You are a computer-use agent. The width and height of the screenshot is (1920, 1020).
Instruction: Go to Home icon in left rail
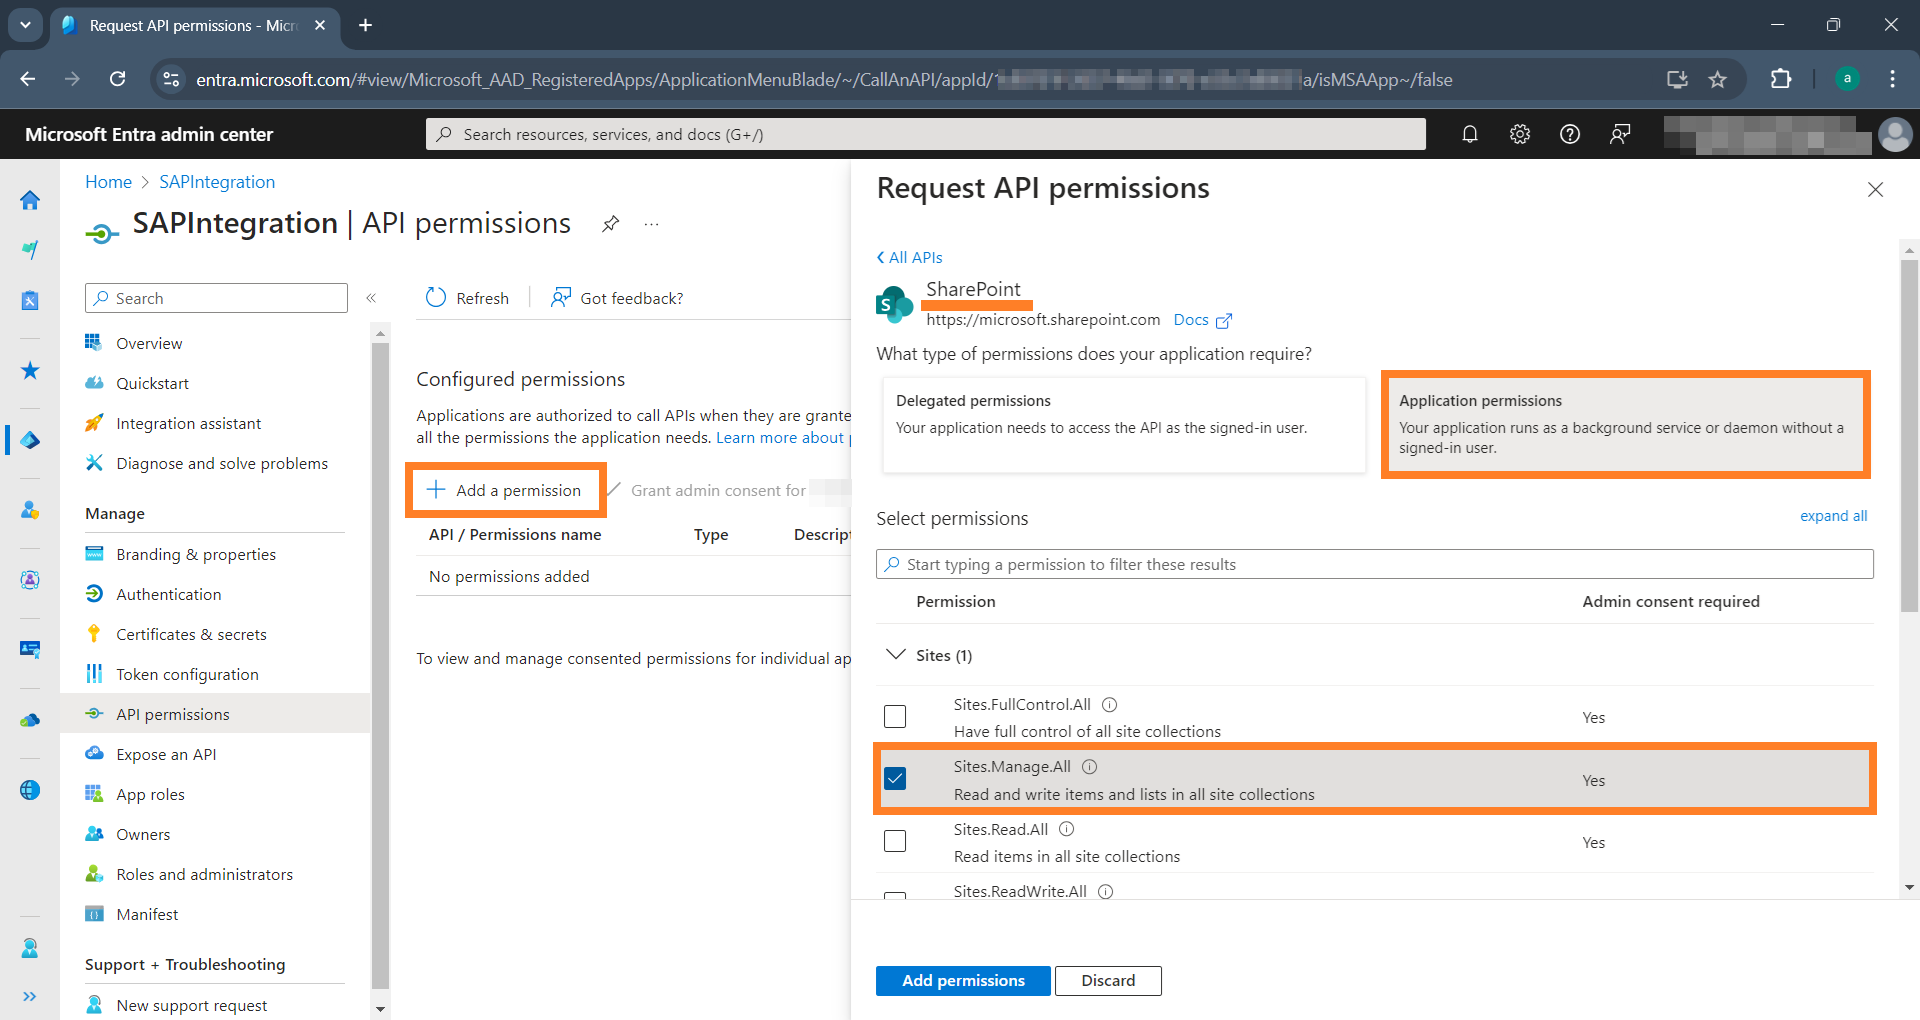click(30, 200)
